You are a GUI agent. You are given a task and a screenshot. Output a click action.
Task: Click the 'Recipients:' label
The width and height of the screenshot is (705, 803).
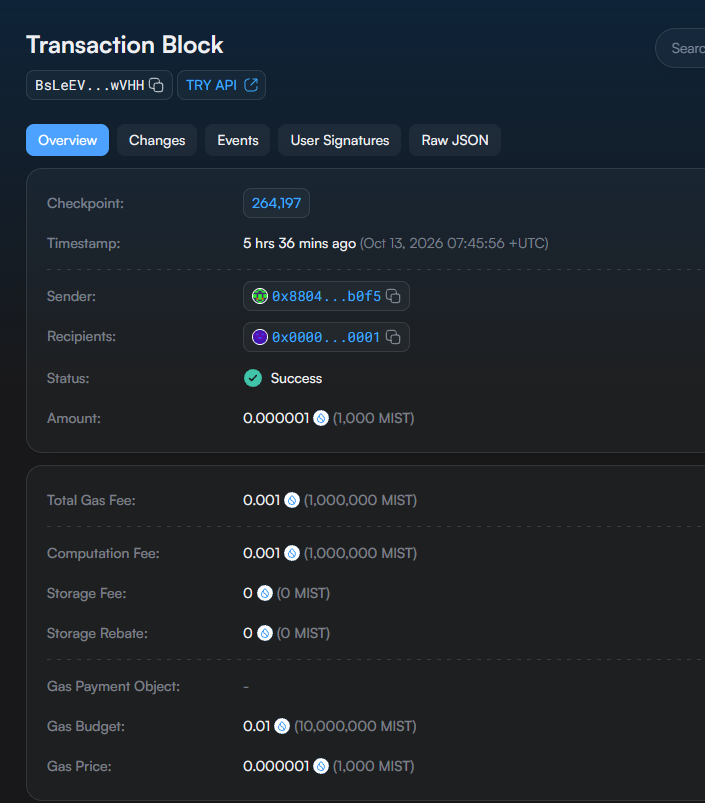click(81, 336)
